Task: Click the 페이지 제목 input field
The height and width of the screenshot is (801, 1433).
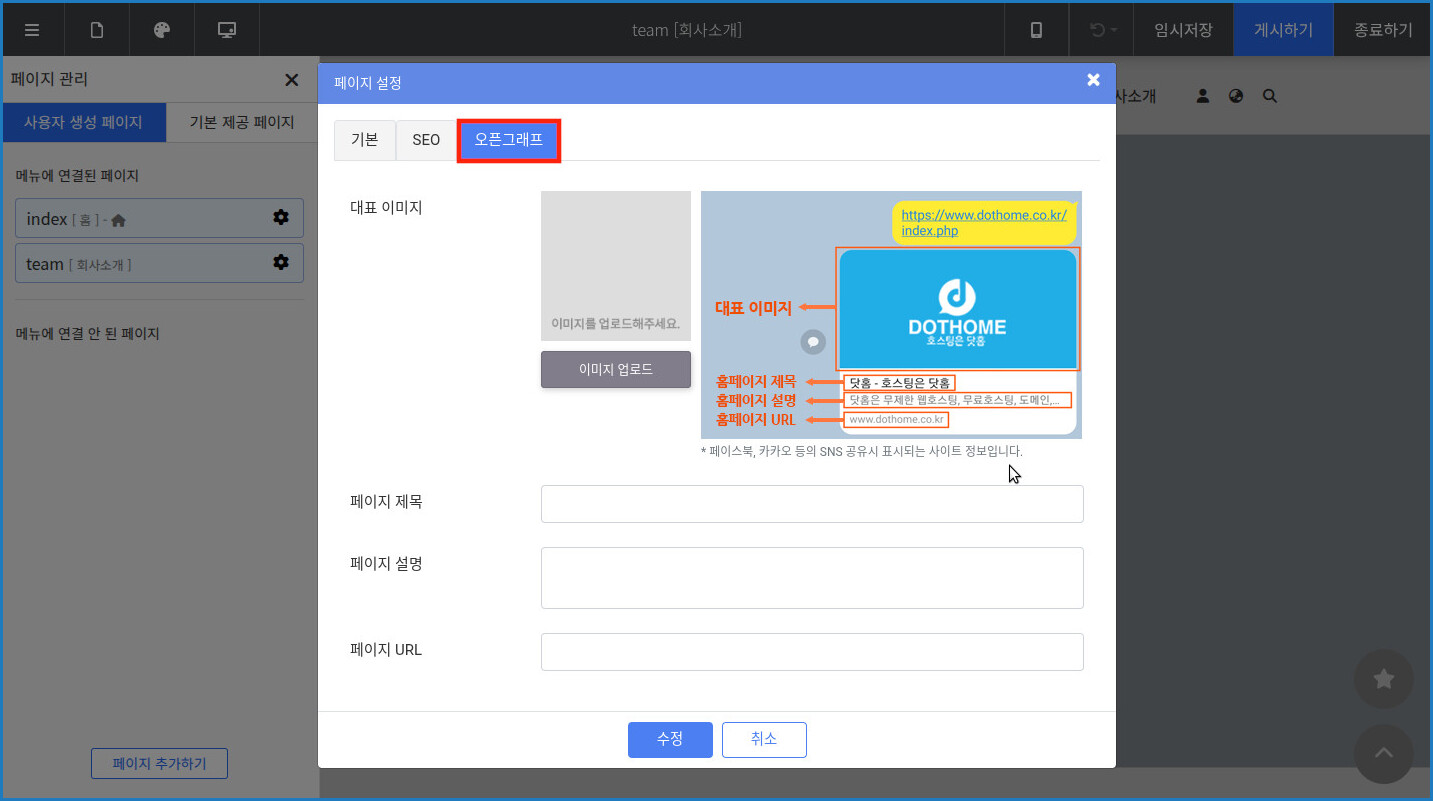Action: pos(812,504)
